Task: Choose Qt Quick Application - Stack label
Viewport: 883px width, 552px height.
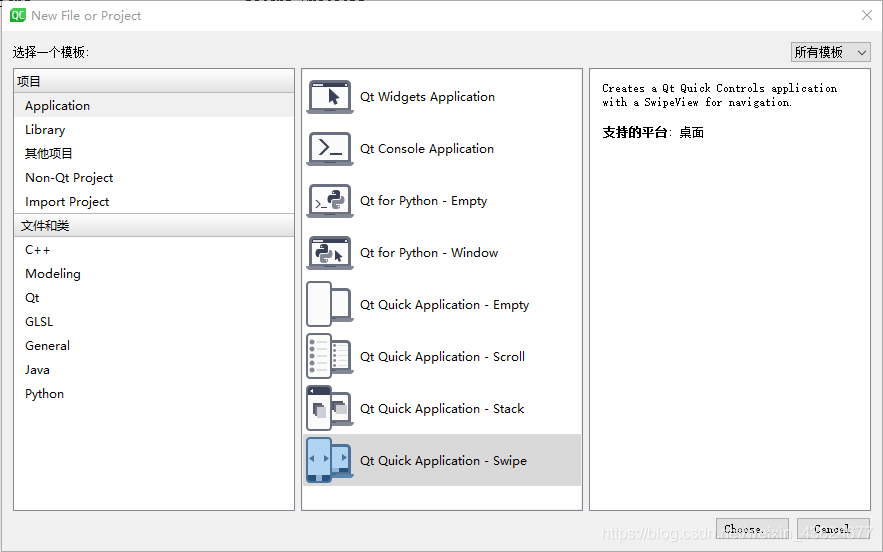Action: tap(442, 408)
